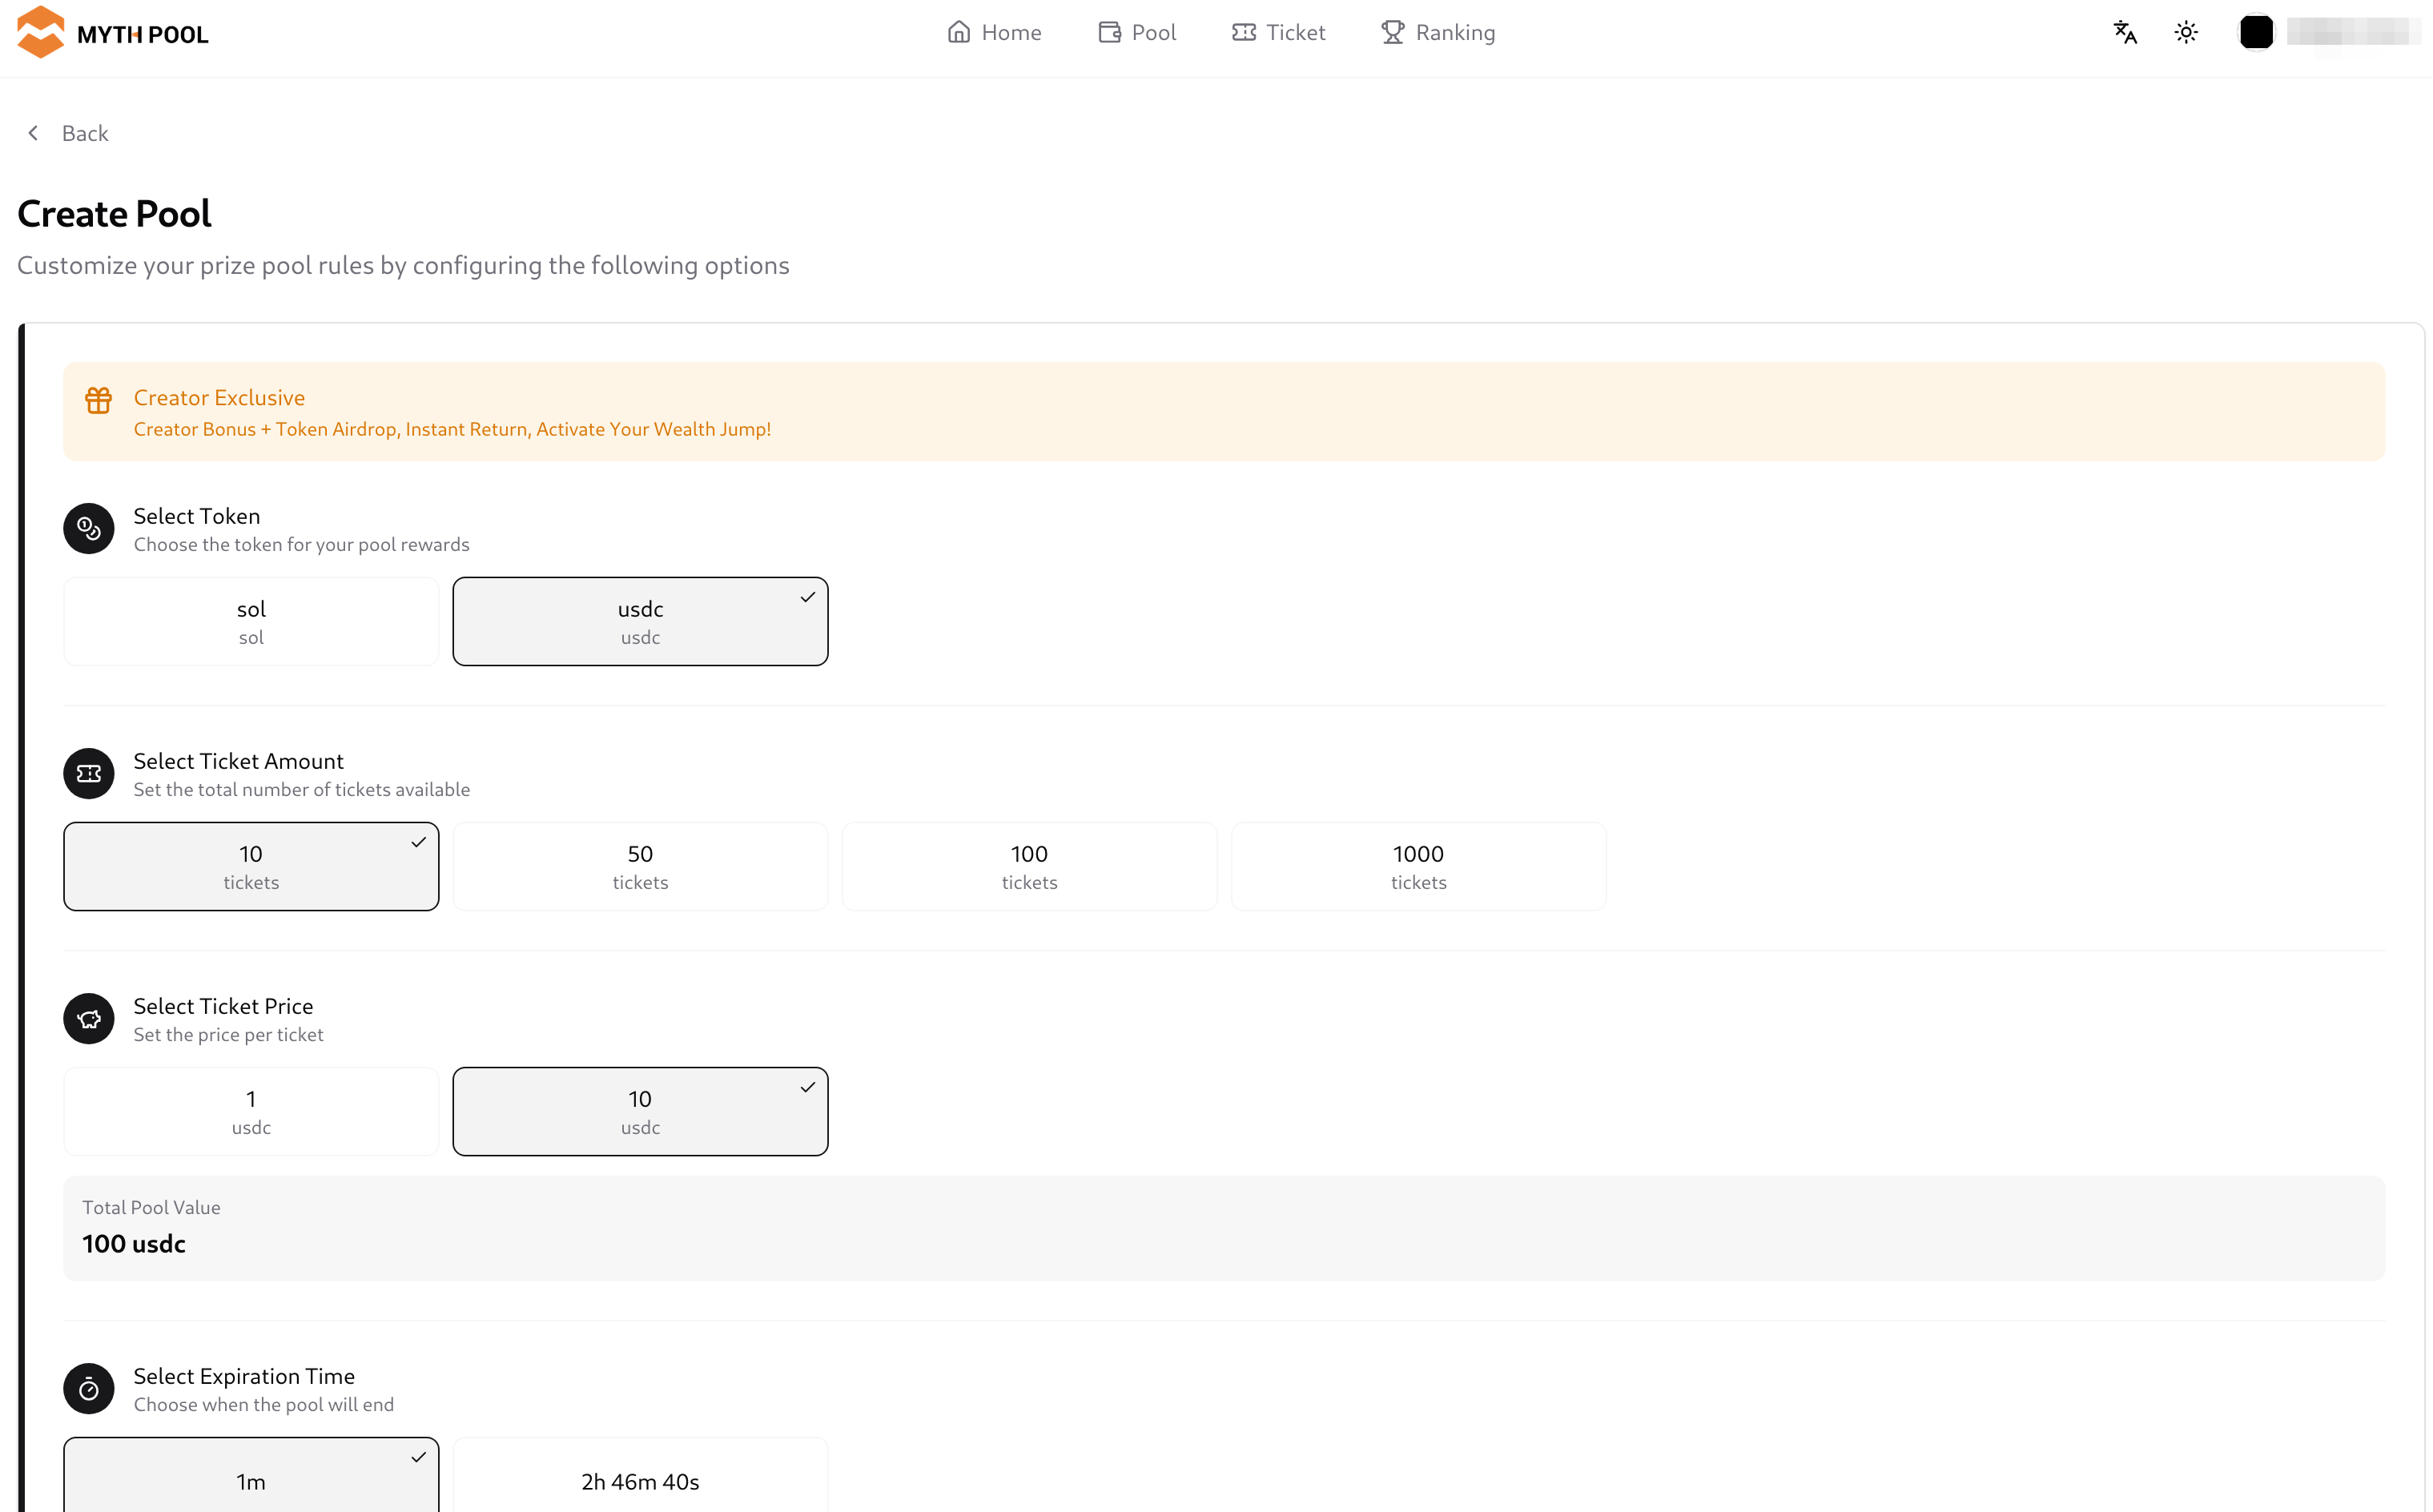Select the 1m expiration time

[x=251, y=1476]
